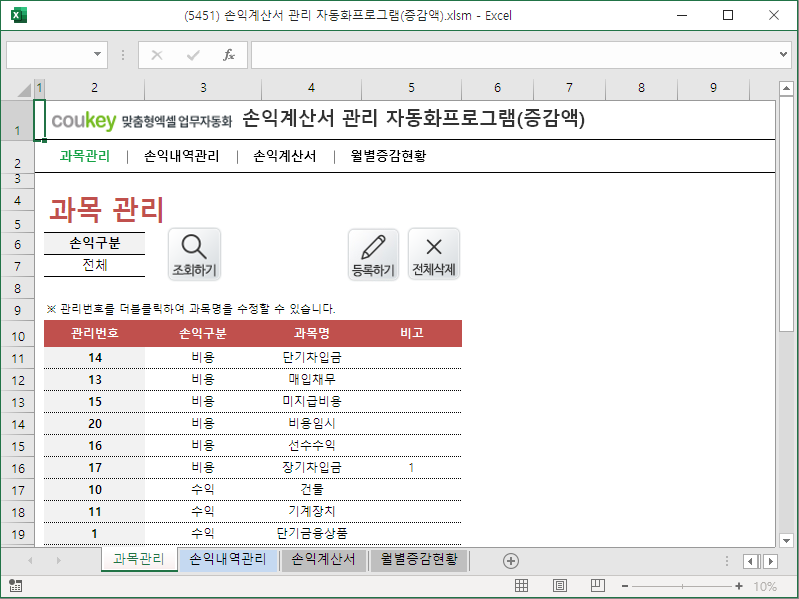This screenshot has height=599, width=799.
Task: Select the 미지급비용 cell
Action: pos(311,401)
